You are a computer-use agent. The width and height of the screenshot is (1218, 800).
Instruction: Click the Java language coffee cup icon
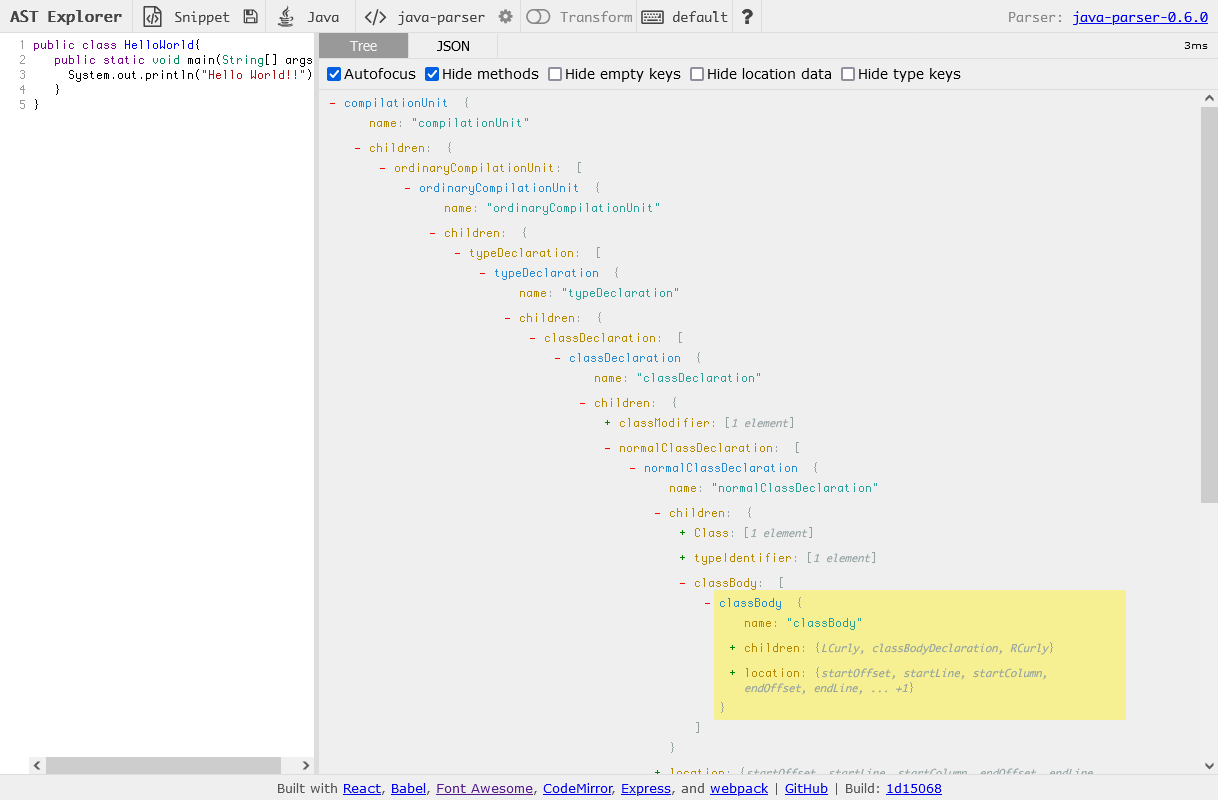[x=286, y=17]
